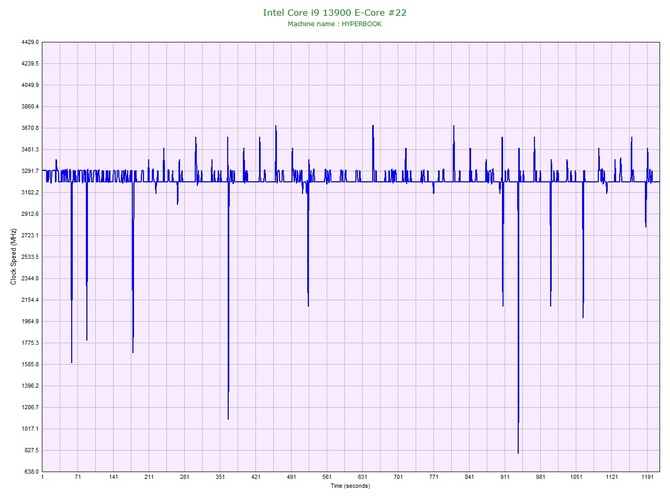Select the x-axis tick label 281

185,477
